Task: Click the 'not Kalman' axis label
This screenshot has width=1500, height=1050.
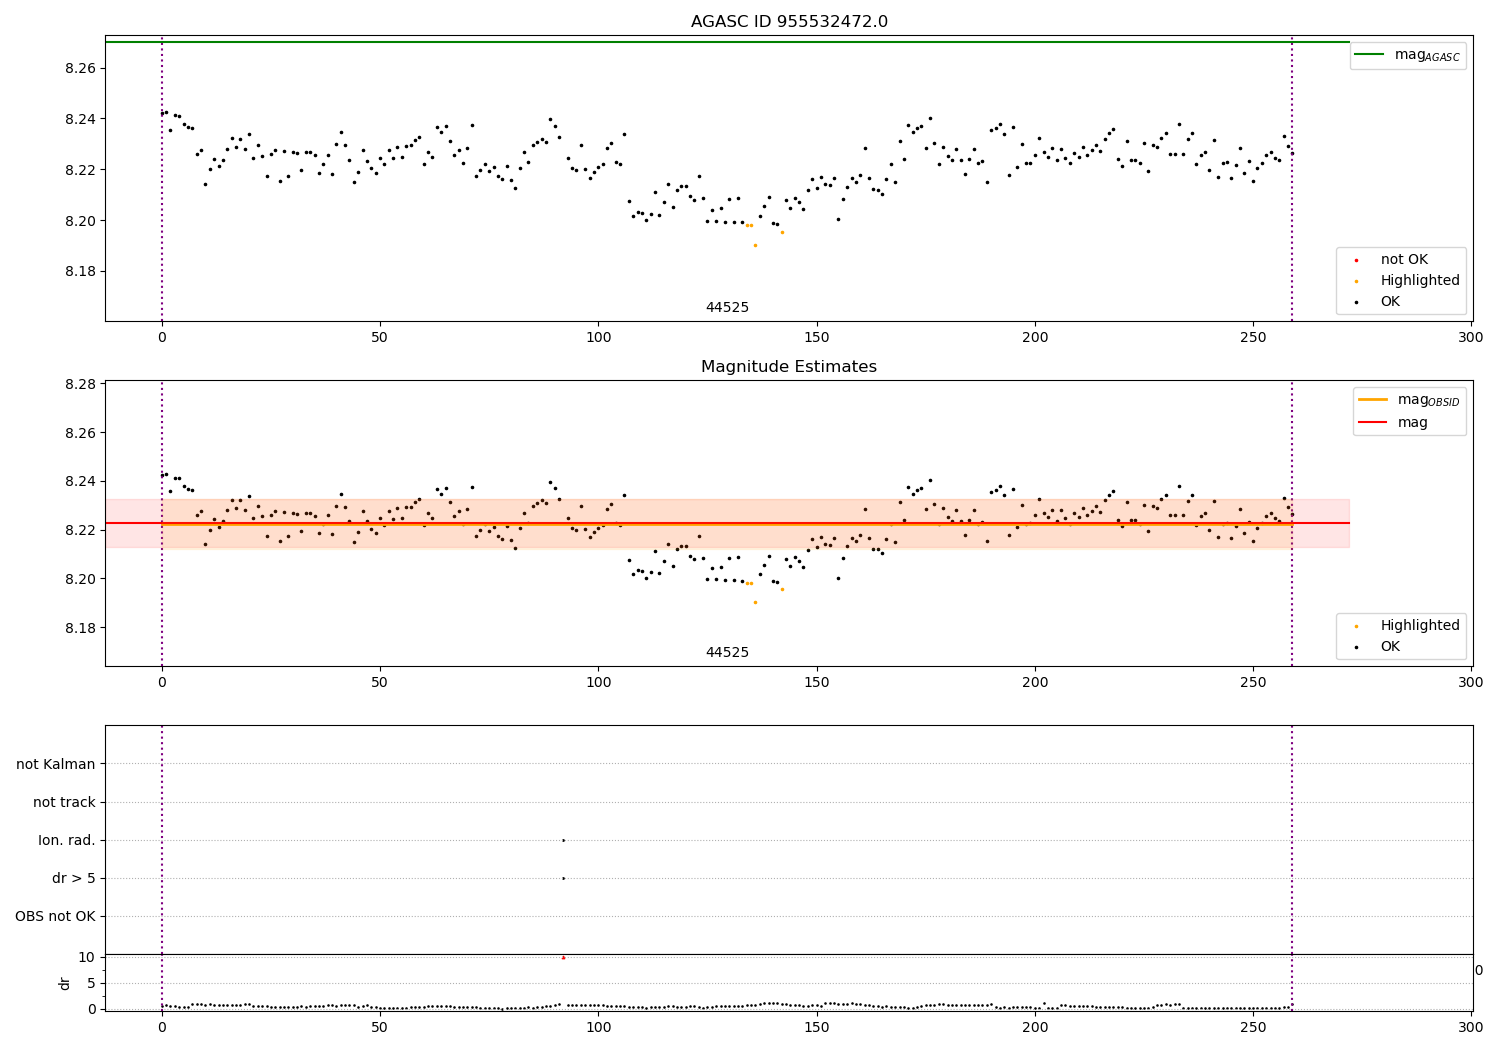Action: (56, 764)
